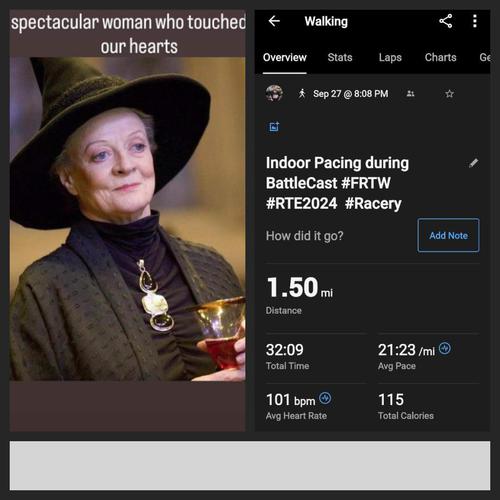The height and width of the screenshot is (500, 500).
Task: Tap the 1.50 mi distance value
Action: pos(300,287)
